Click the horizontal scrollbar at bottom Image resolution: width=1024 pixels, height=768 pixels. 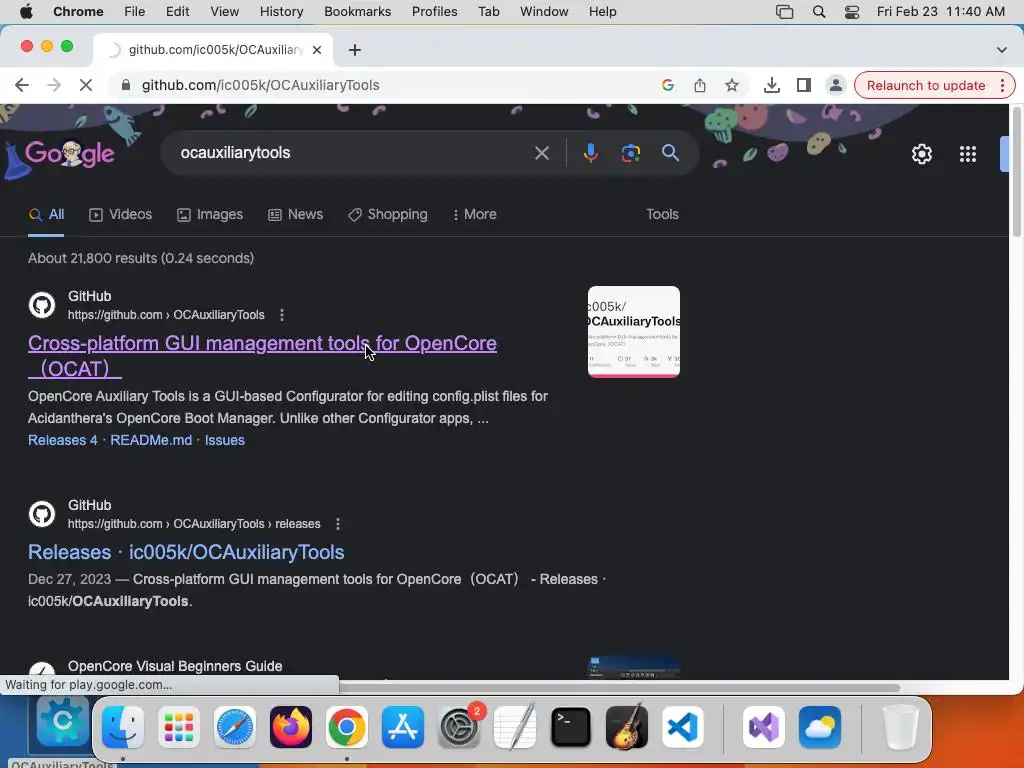click(619, 688)
